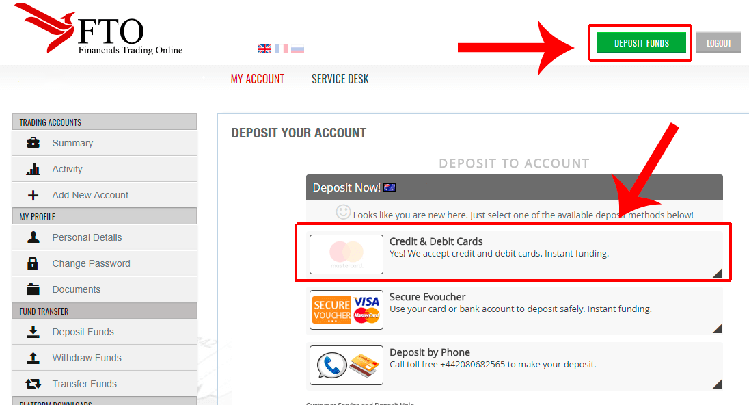Screen dimensions: 749x405
Task: Click the Withdraw Funds upload arrow icon
Action: click(33, 357)
